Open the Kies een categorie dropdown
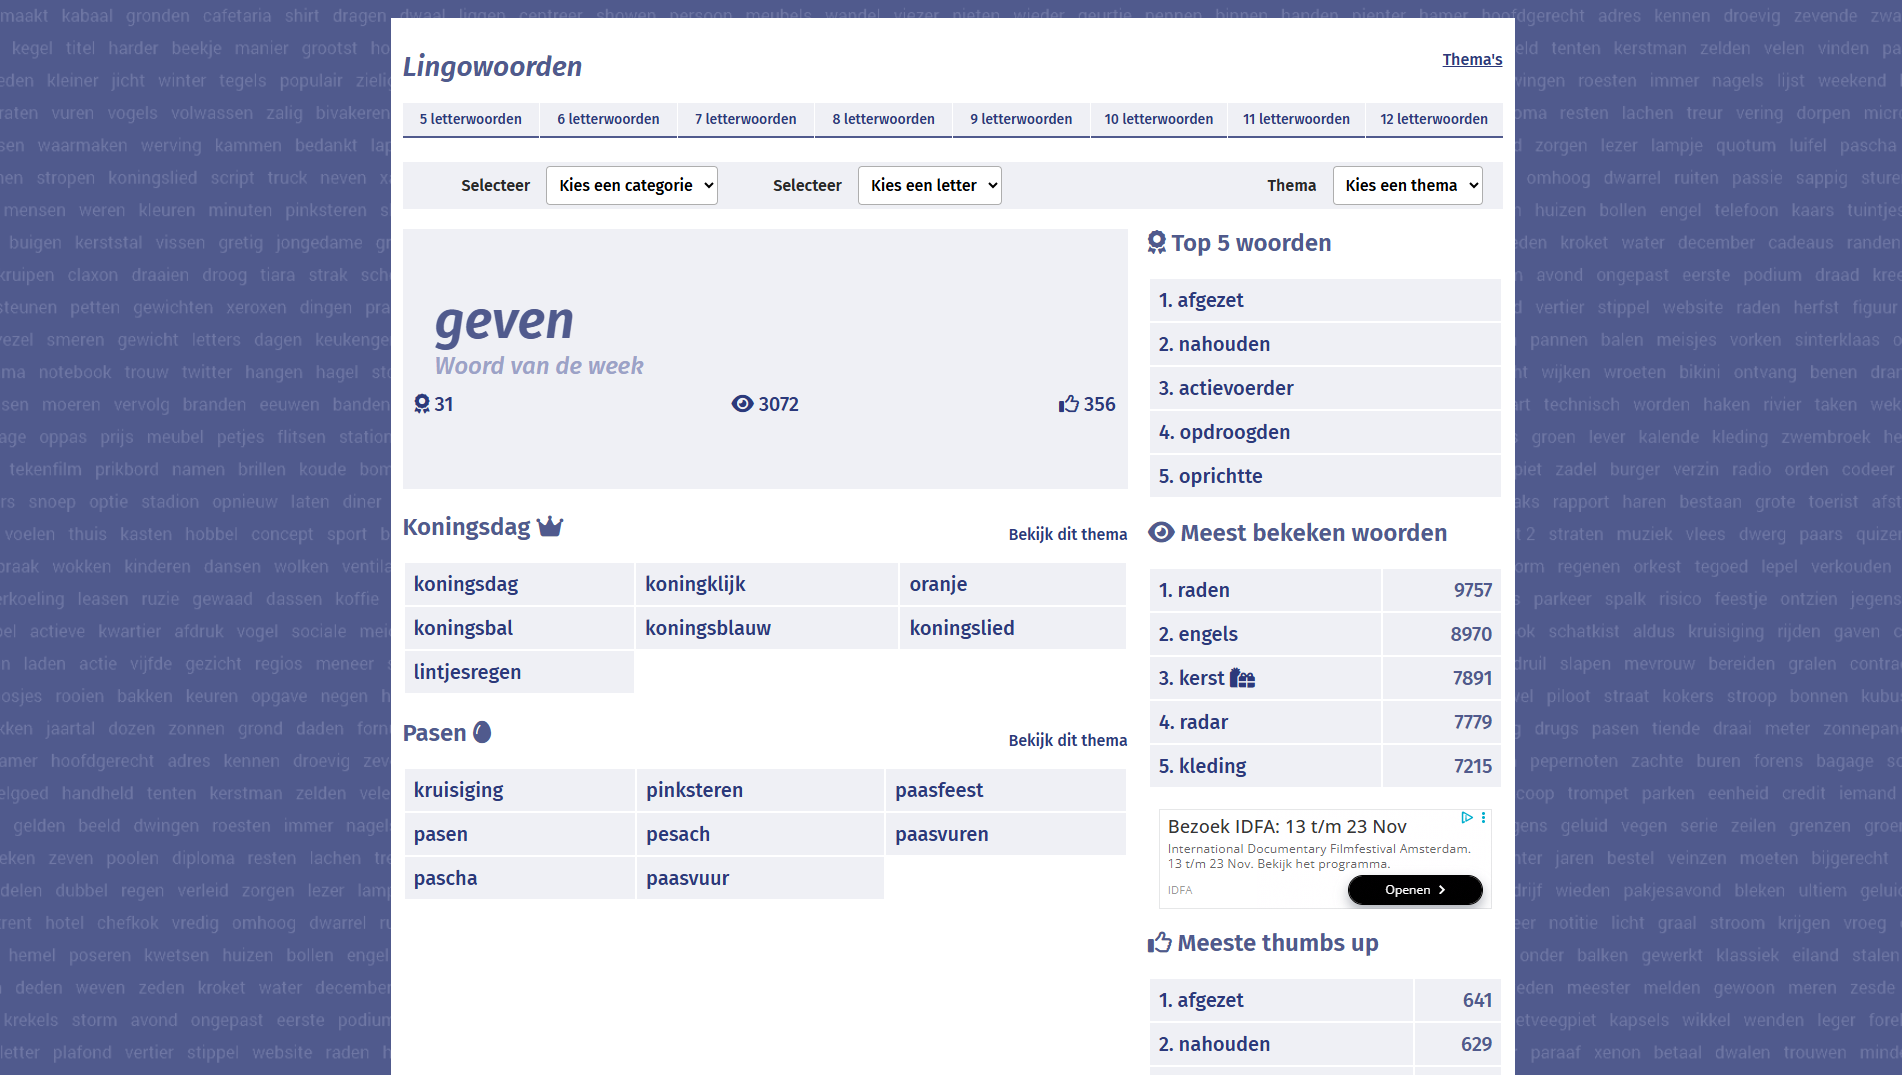Image resolution: width=1902 pixels, height=1075 pixels. click(631, 185)
